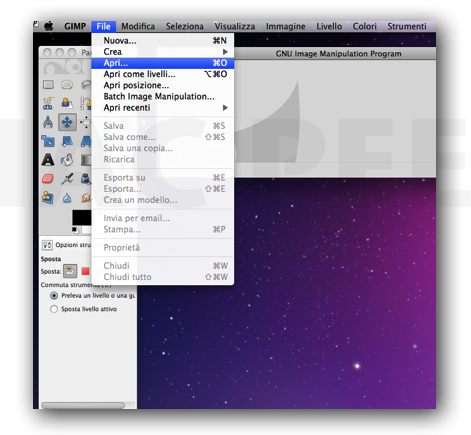
Task: Select the Foreground Select tool
Action: [x=67, y=103]
